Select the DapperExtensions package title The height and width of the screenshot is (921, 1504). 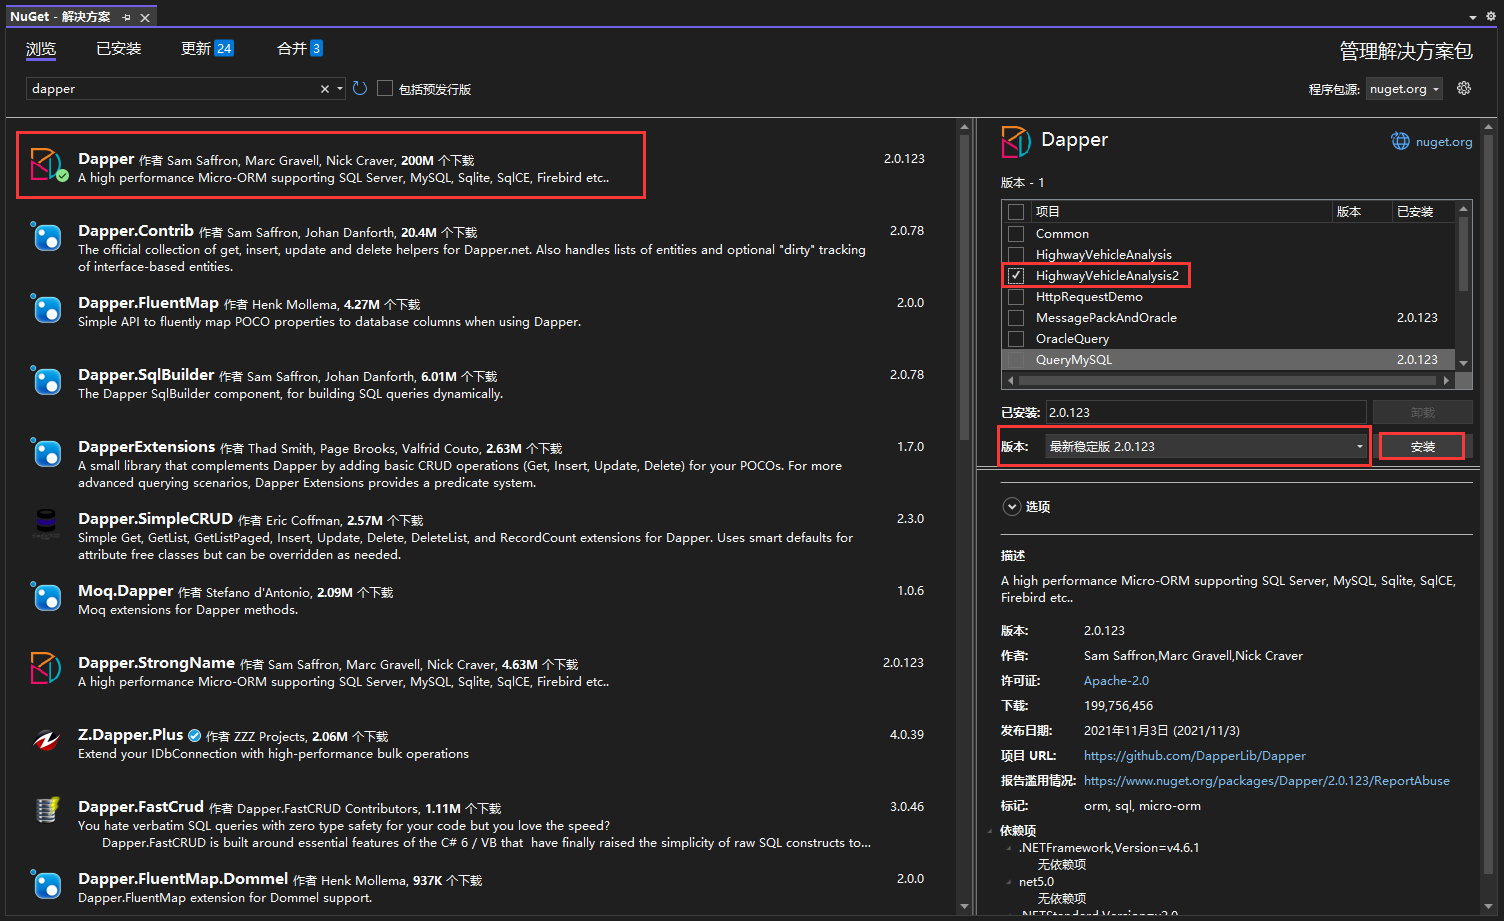coord(147,447)
